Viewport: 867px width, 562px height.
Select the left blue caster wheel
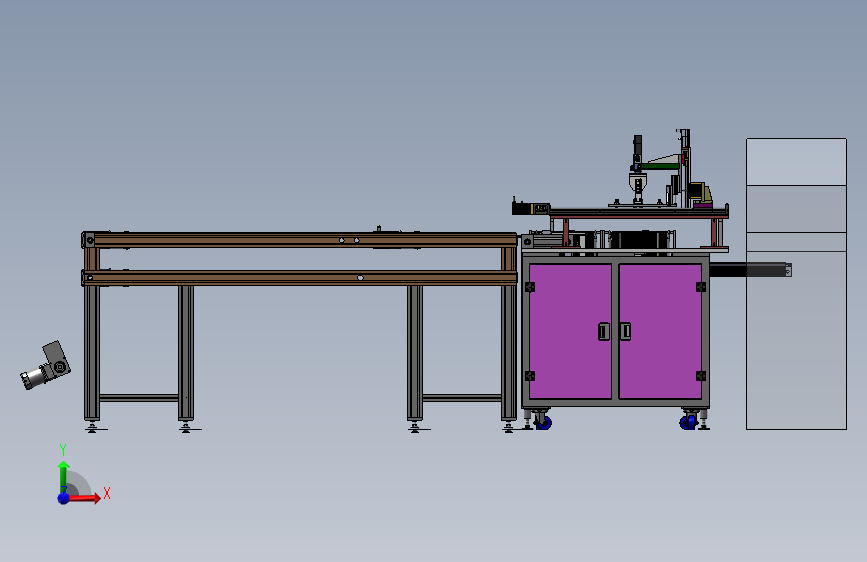pos(543,423)
